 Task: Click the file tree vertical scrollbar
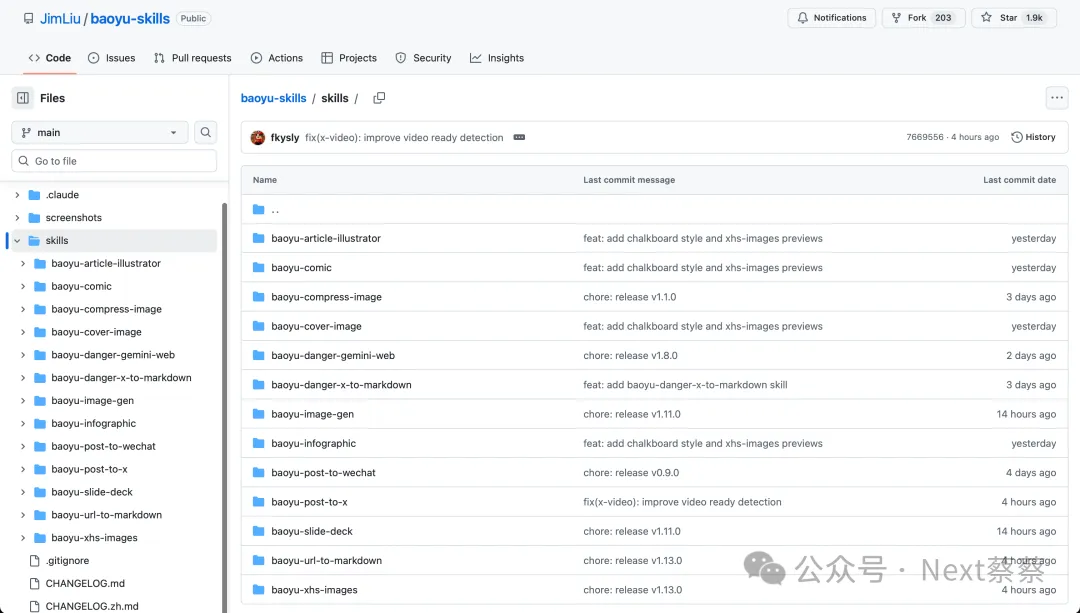tap(224, 400)
